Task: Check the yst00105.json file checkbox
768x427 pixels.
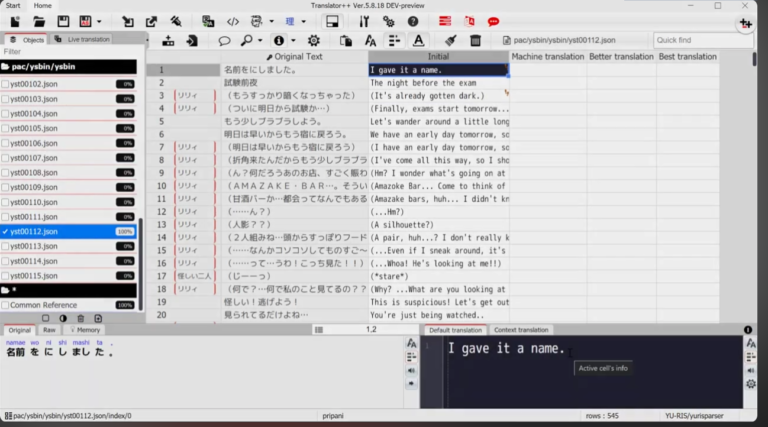Action: click(x=7, y=128)
